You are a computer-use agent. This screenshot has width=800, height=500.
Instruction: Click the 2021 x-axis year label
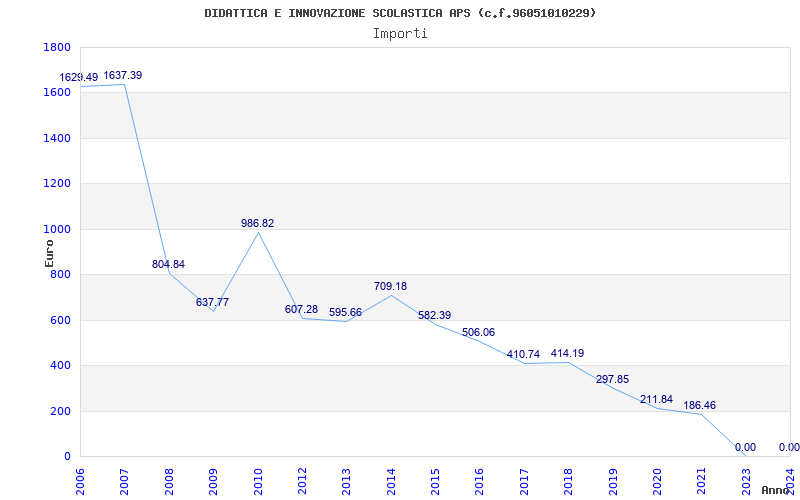point(702,482)
